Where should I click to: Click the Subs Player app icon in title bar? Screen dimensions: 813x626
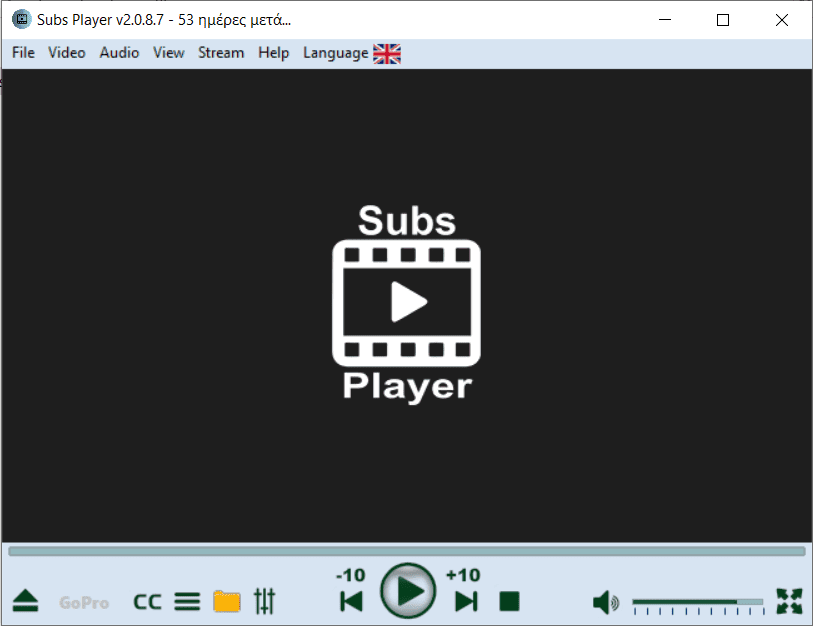click(x=21, y=20)
